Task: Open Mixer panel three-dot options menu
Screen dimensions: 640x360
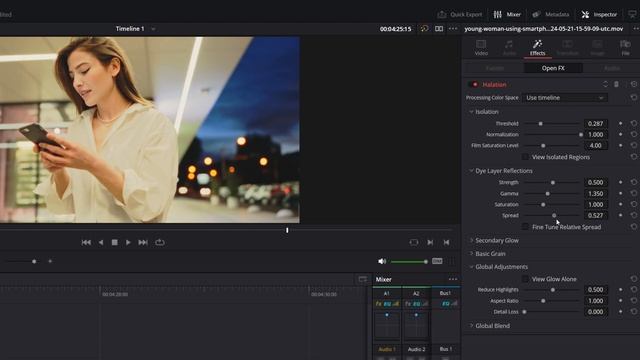Action: [453, 279]
